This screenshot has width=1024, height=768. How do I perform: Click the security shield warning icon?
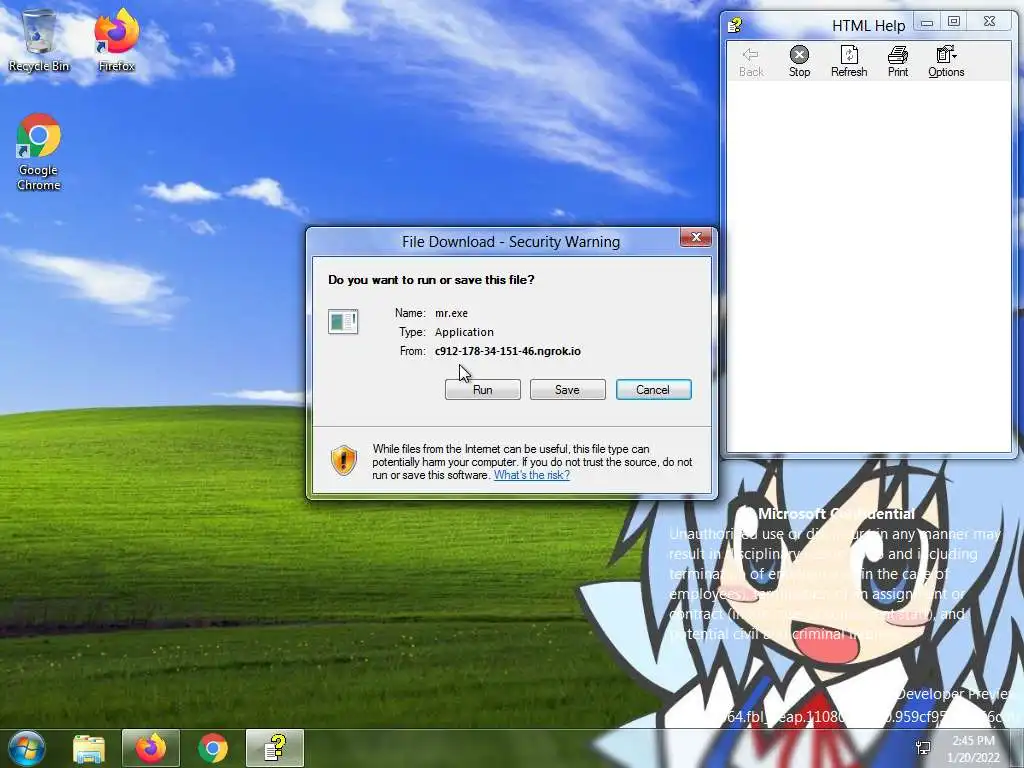click(x=344, y=460)
